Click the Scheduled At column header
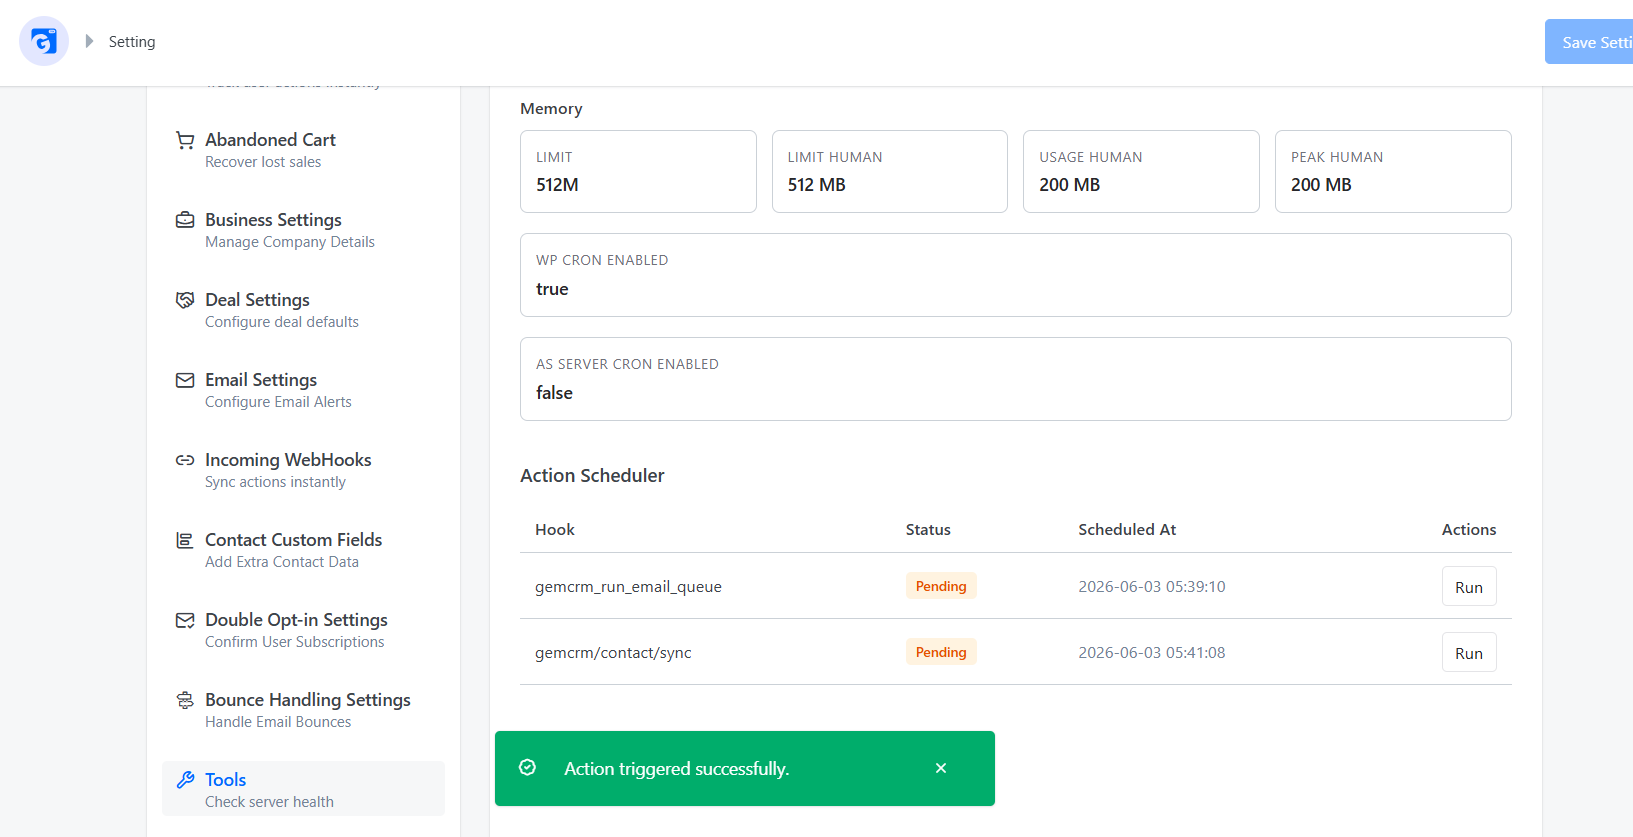The height and width of the screenshot is (837, 1633). coord(1127,530)
